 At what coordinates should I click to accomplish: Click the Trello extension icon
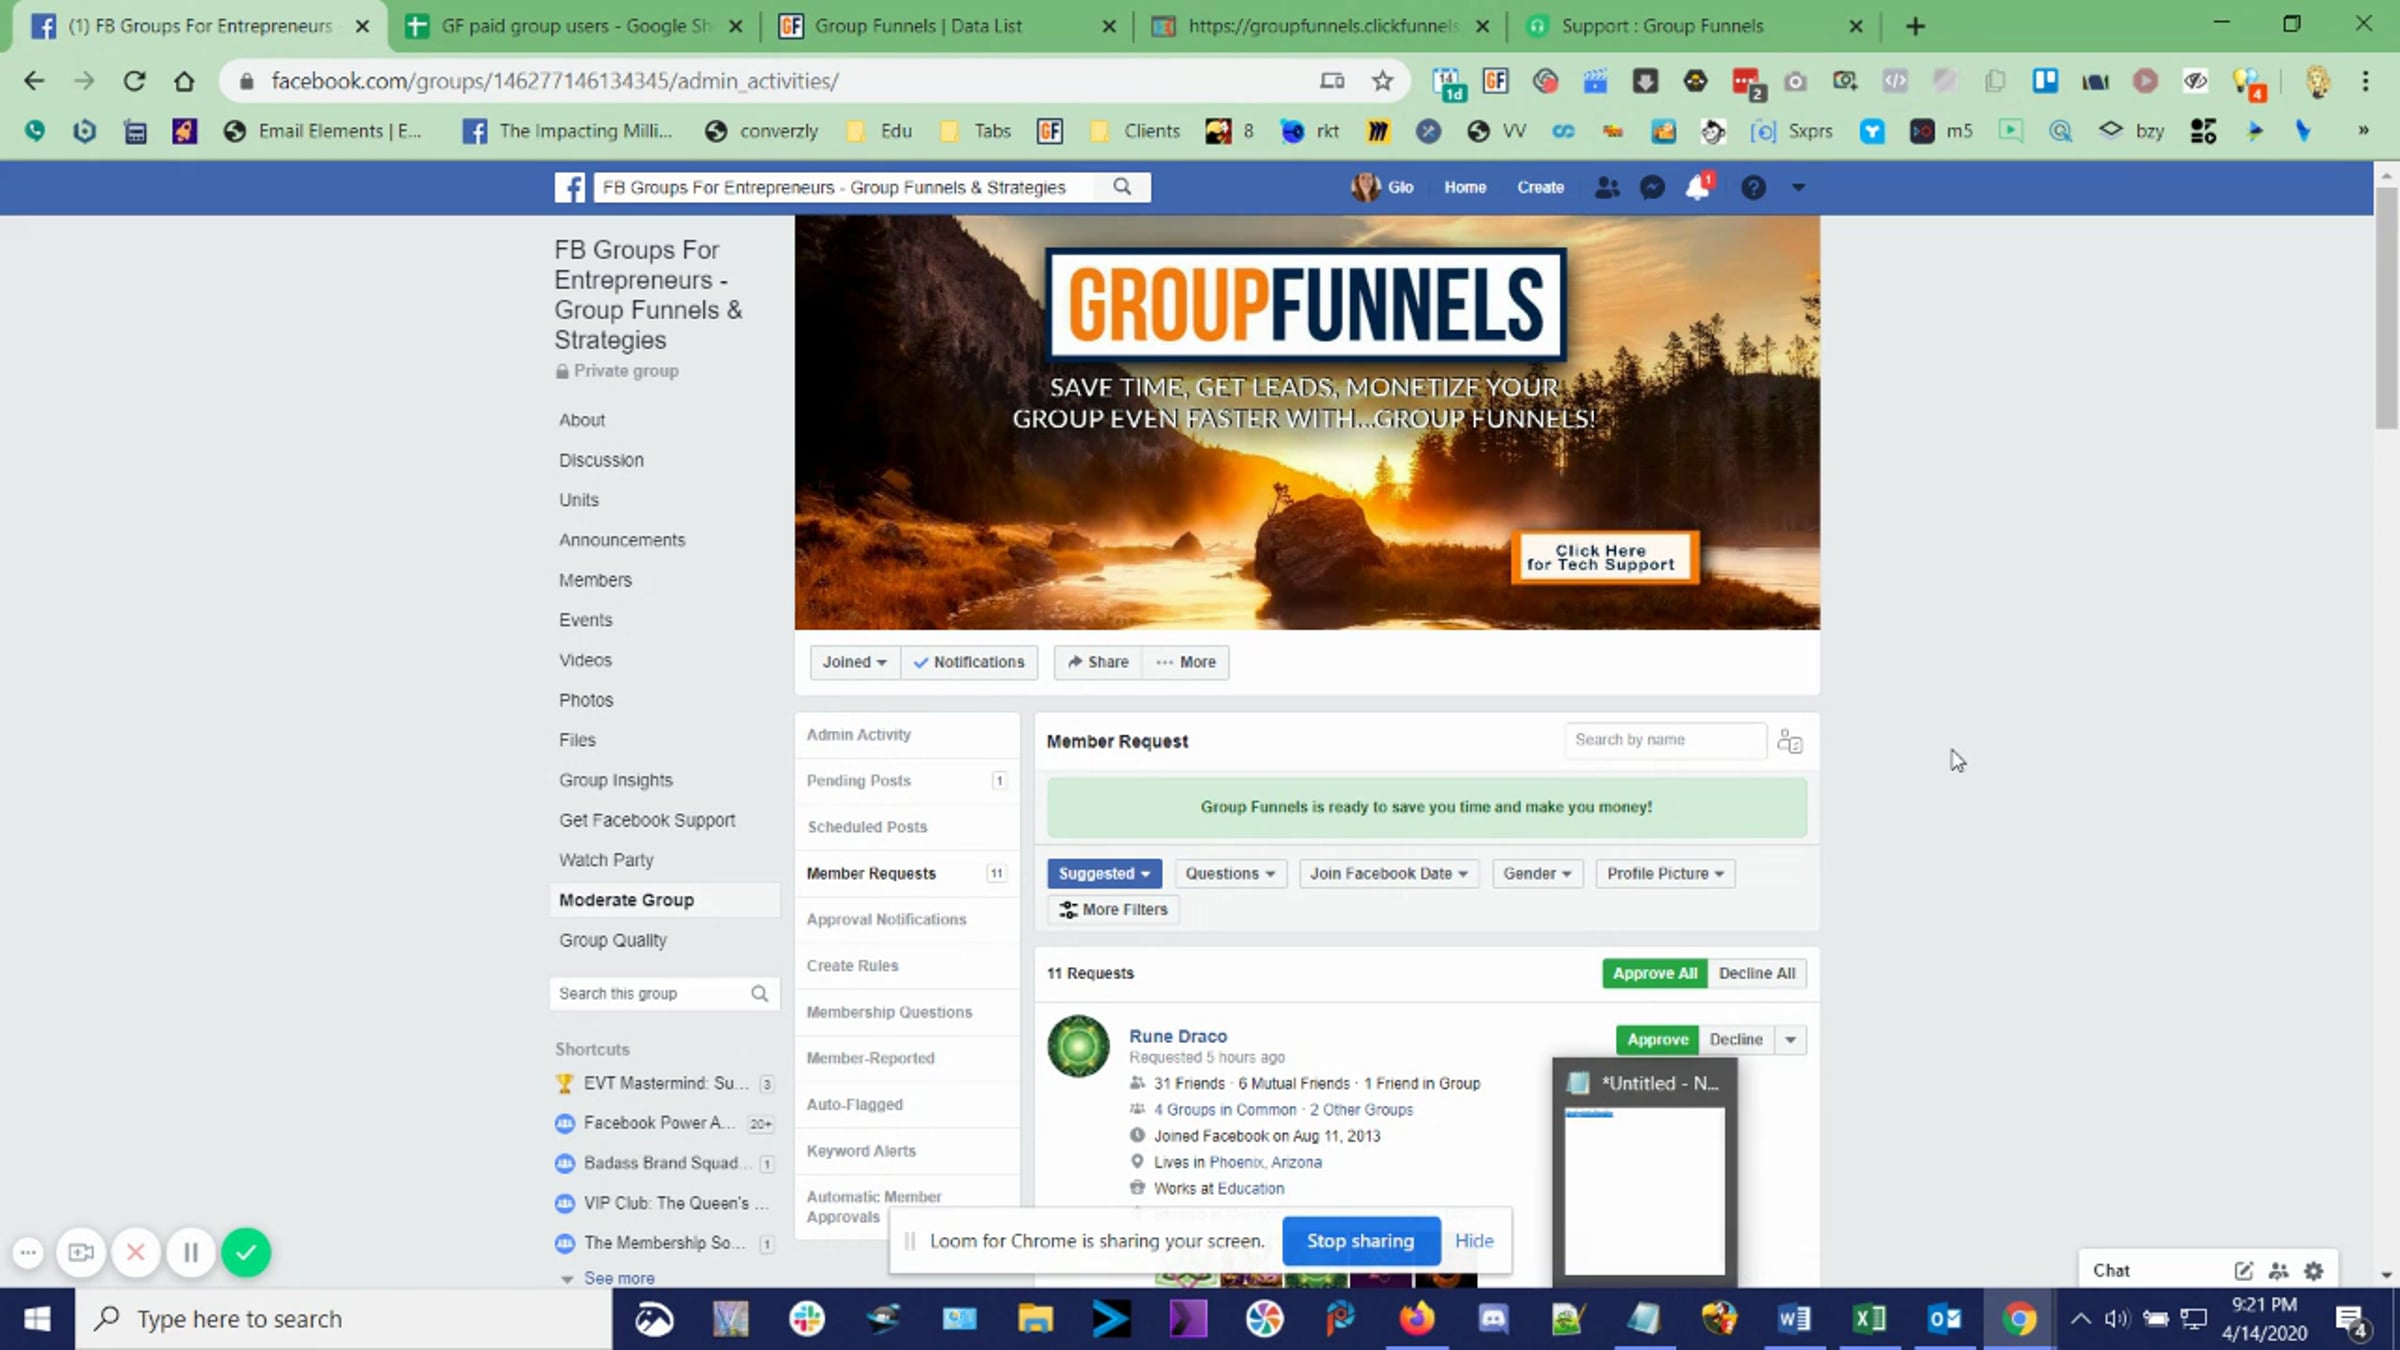pos(2045,81)
